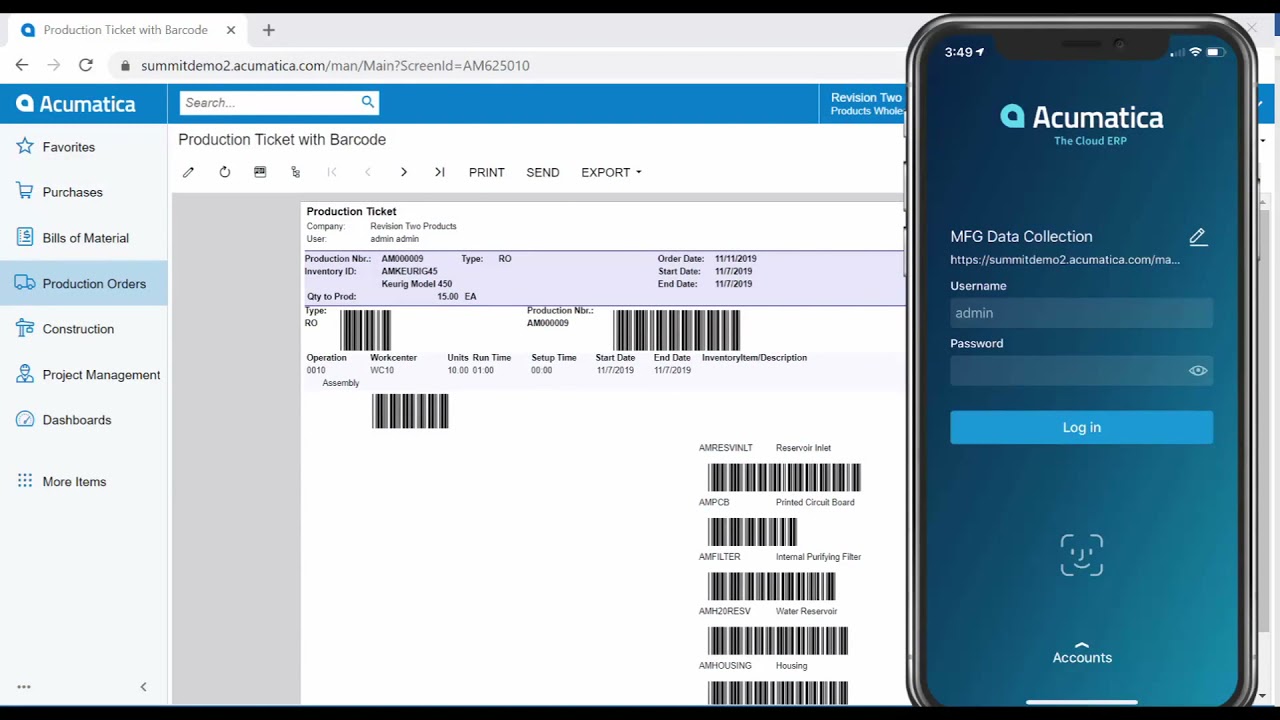The width and height of the screenshot is (1280, 720).
Task: Click the Acumatica logo in header
Action: [76, 104]
